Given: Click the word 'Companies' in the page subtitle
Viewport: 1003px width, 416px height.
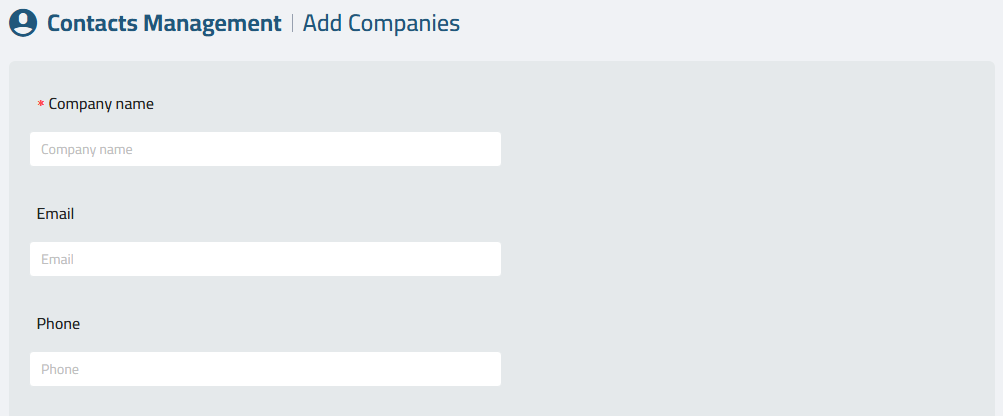Looking at the screenshot, I should pyautogui.click(x=404, y=23).
